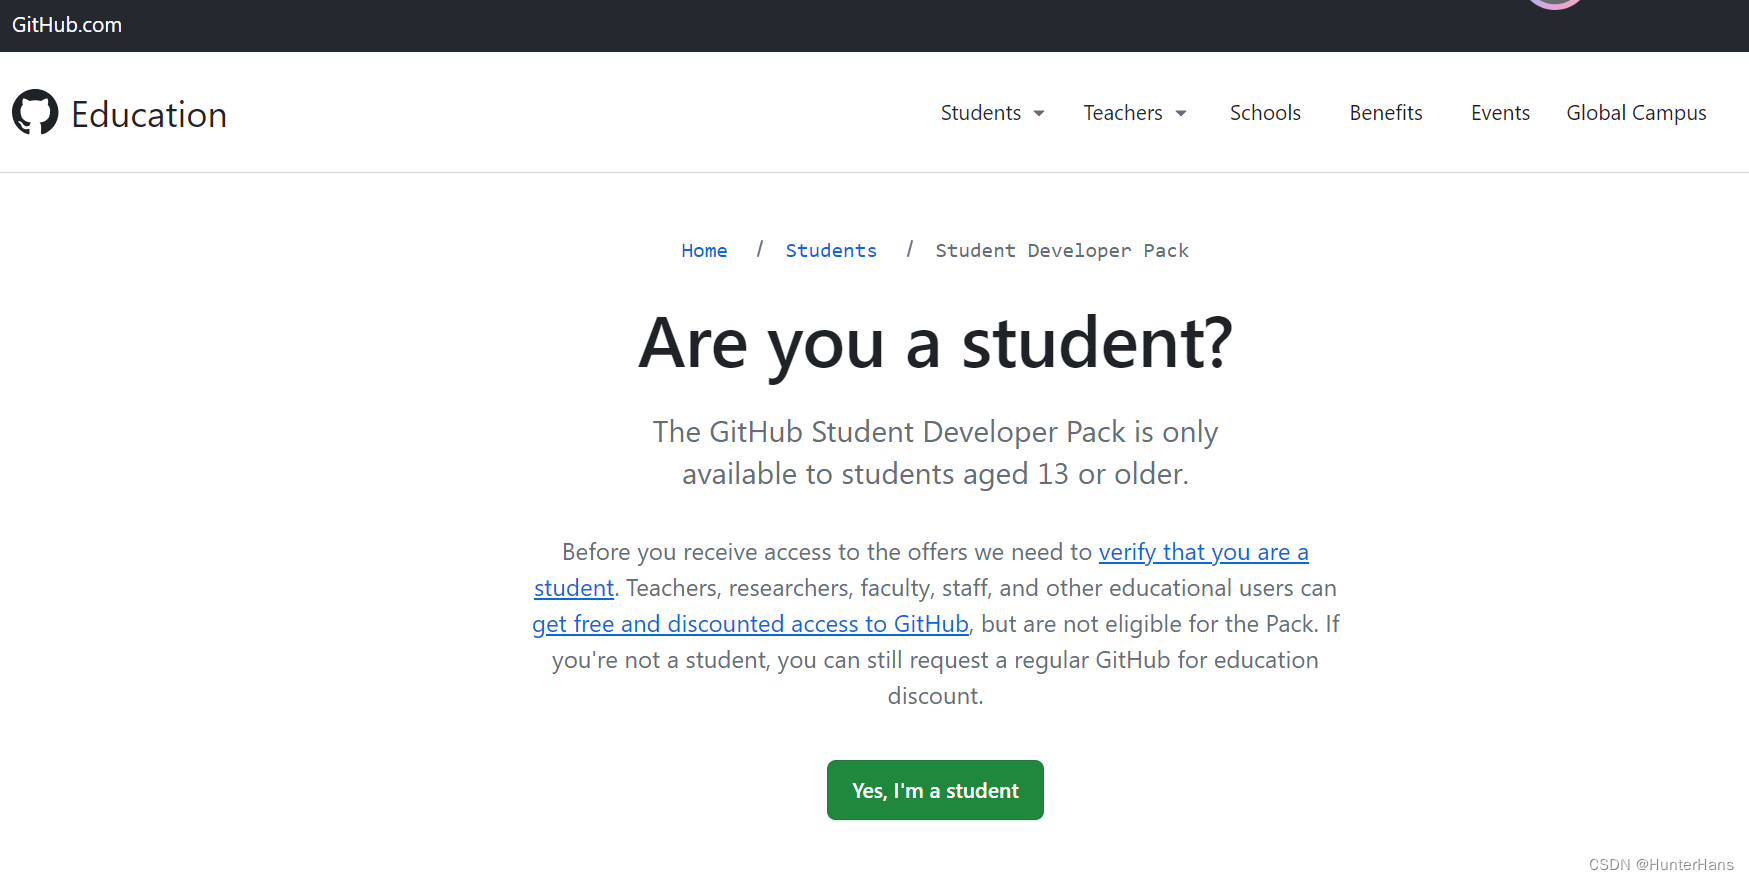Click the Students nav label
This screenshot has height=880, width=1749.
981,113
